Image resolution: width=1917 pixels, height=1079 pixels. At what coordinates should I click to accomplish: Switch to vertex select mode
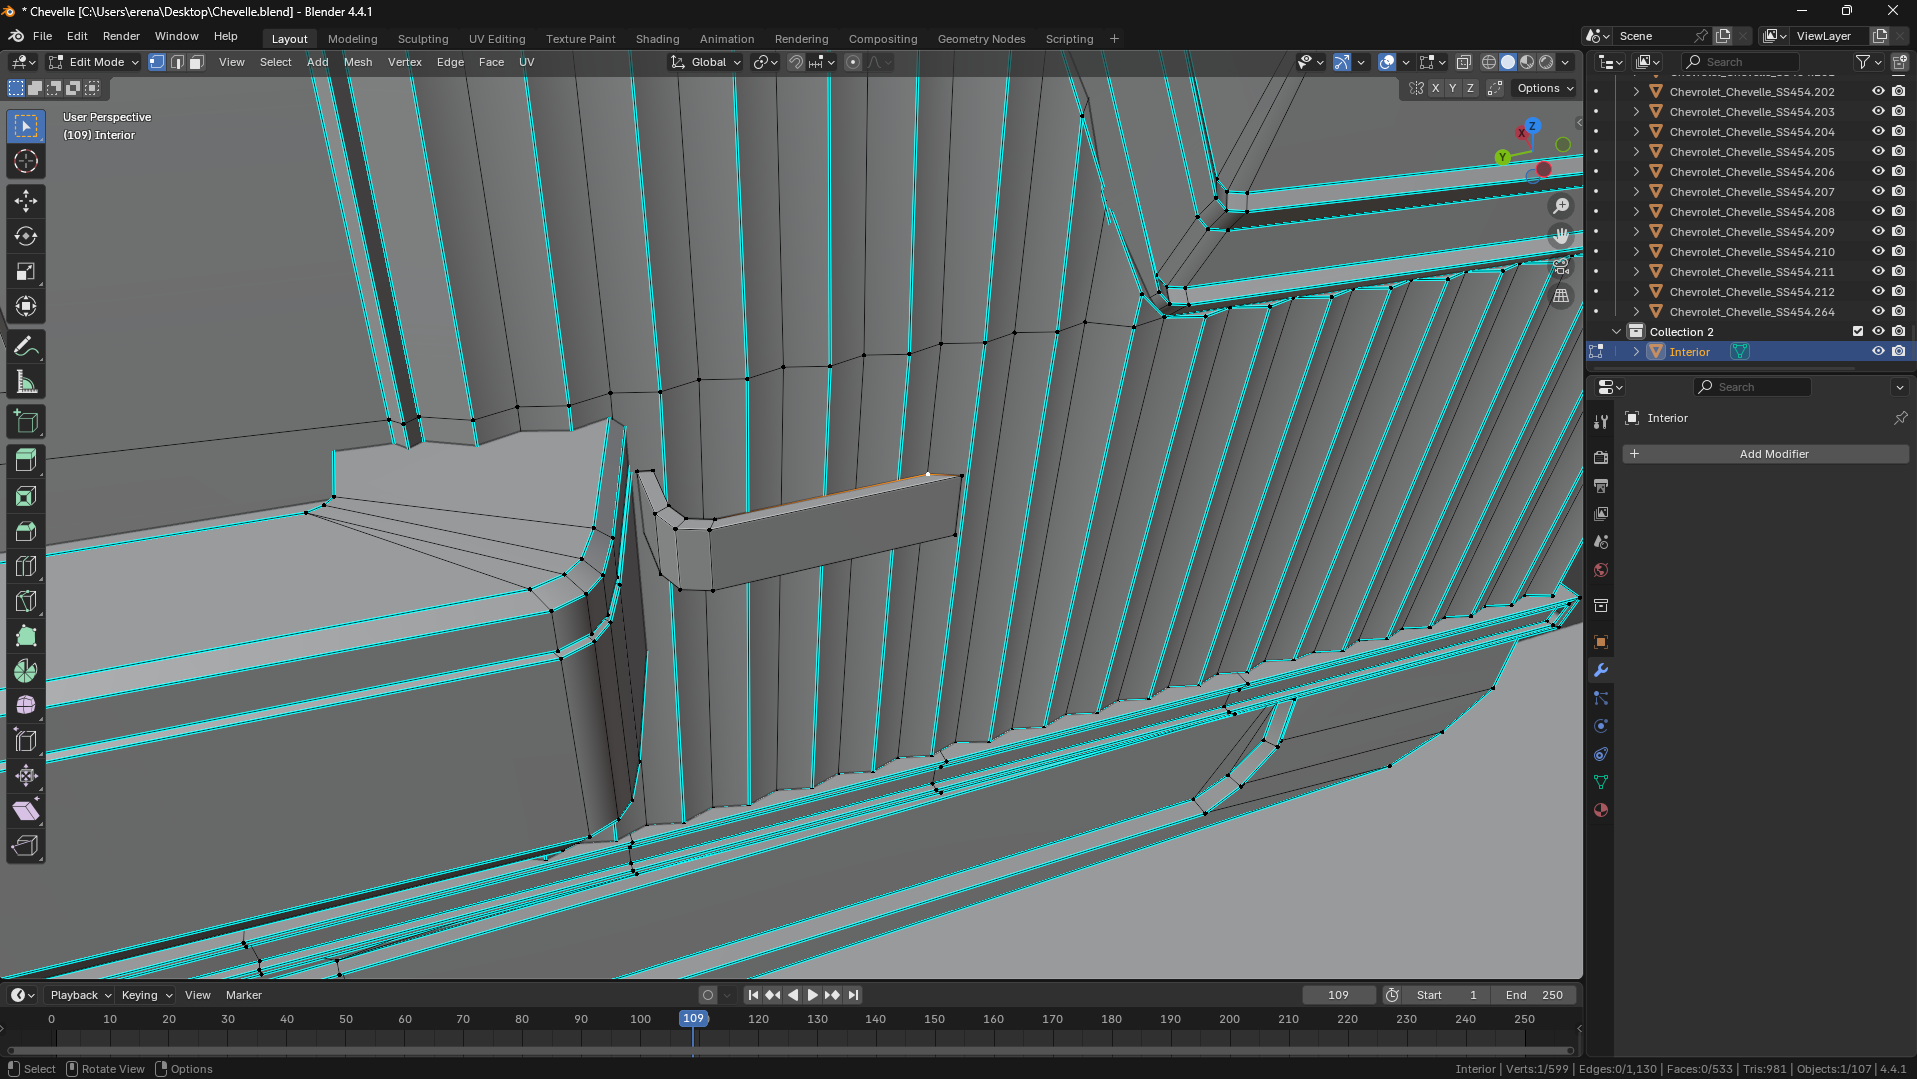pos(157,62)
